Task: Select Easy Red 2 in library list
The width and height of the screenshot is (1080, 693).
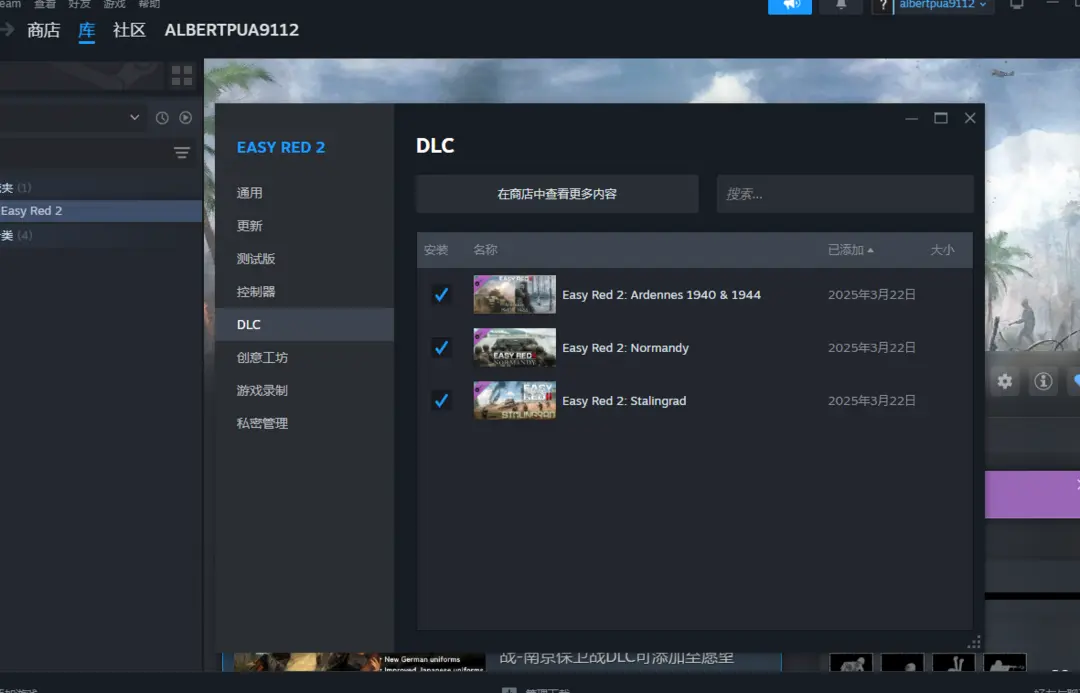Action: point(101,211)
